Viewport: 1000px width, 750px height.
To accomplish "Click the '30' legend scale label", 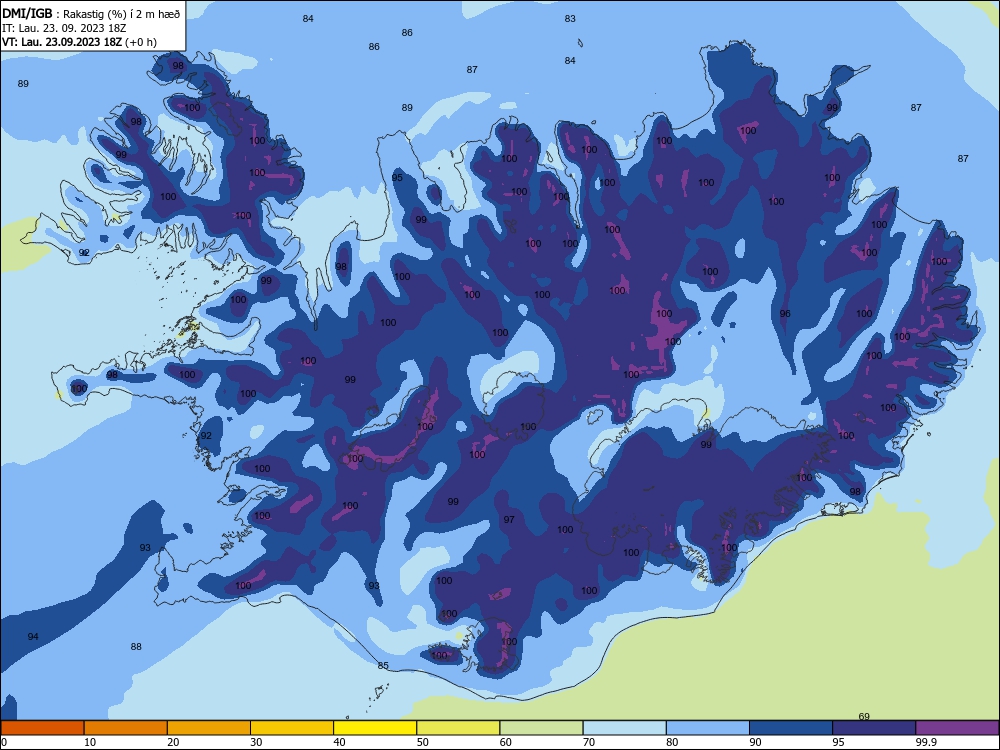I will [256, 742].
